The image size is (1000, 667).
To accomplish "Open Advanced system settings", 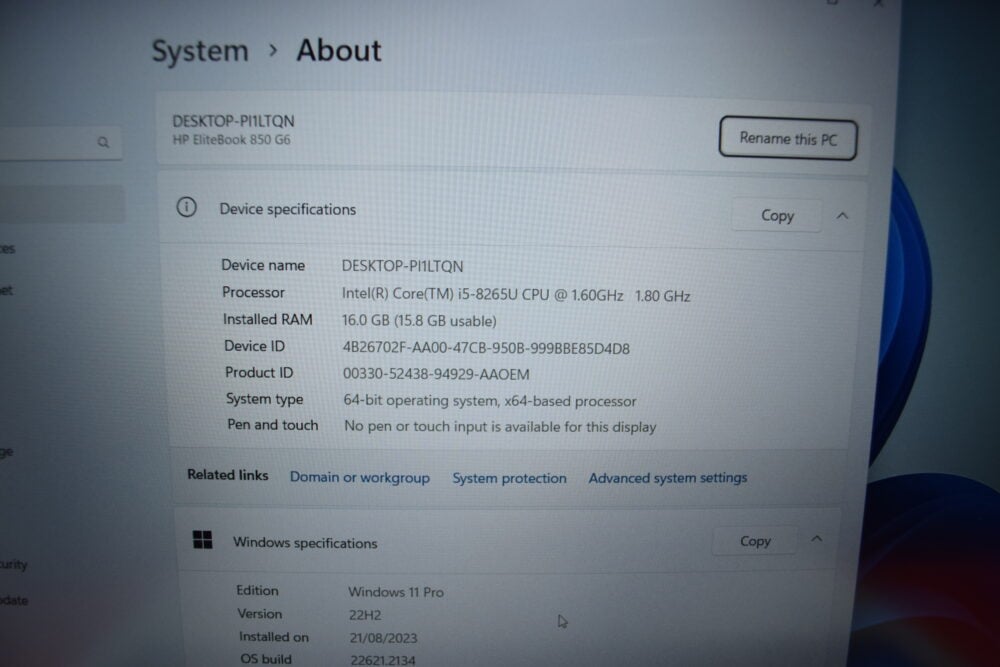I will [668, 478].
